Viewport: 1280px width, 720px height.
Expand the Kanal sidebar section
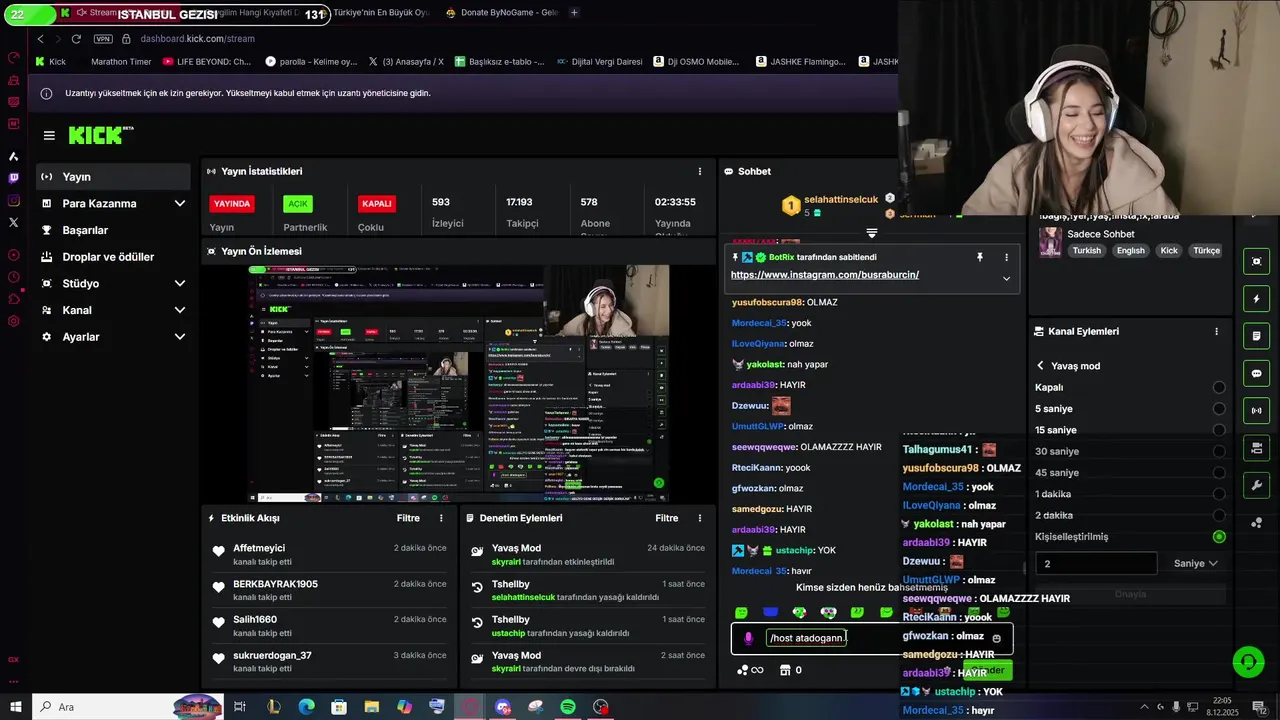(x=180, y=310)
